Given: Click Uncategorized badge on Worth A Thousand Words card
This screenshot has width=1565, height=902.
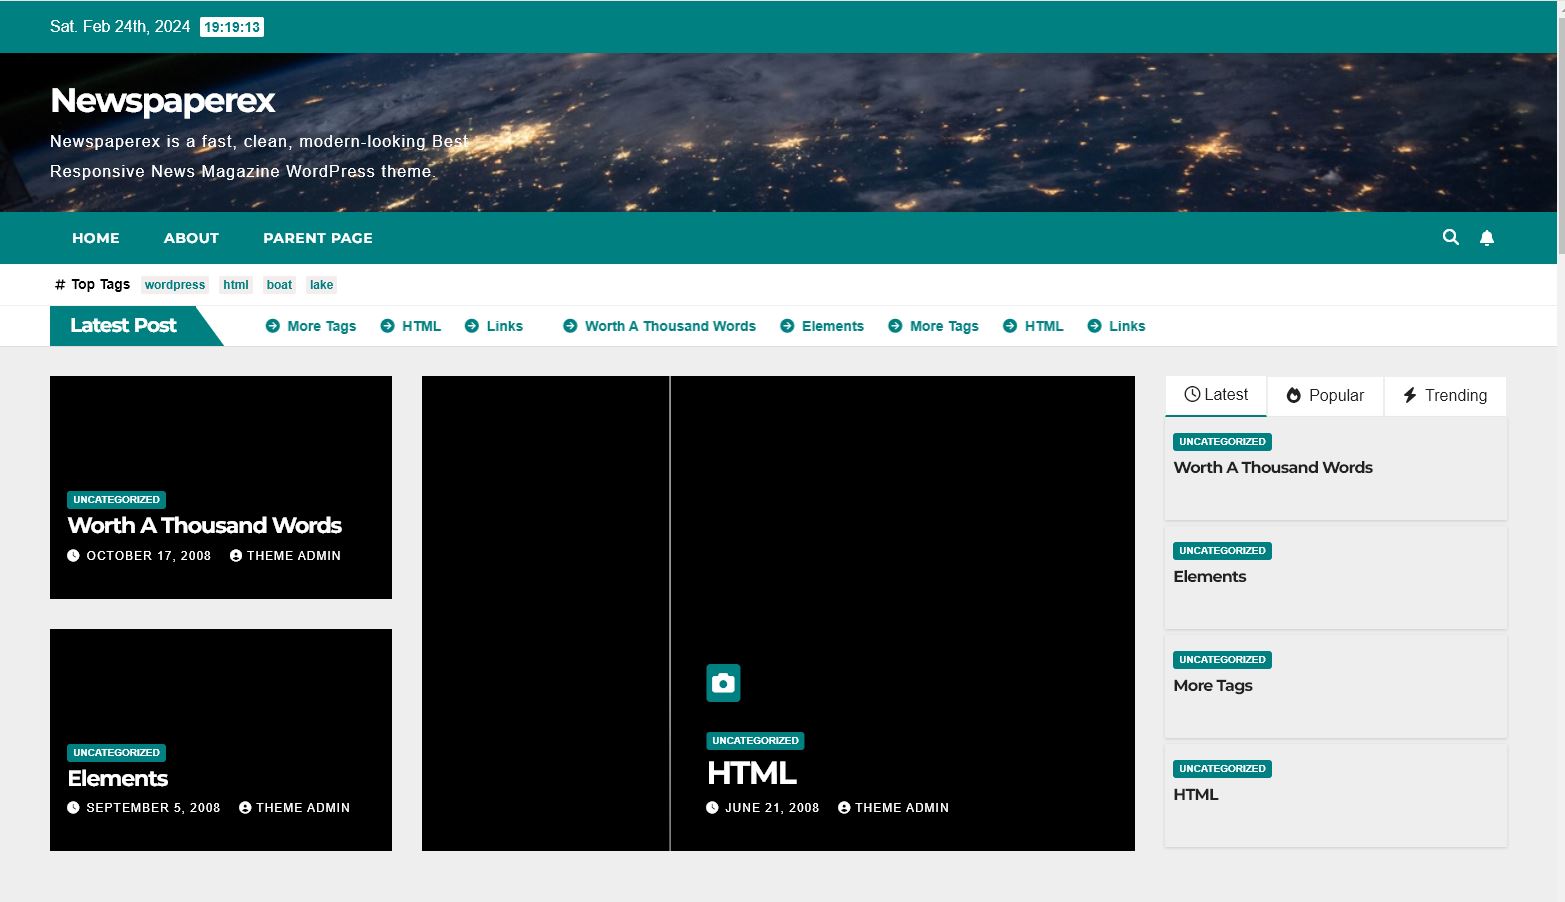Looking at the screenshot, I should coord(116,499).
